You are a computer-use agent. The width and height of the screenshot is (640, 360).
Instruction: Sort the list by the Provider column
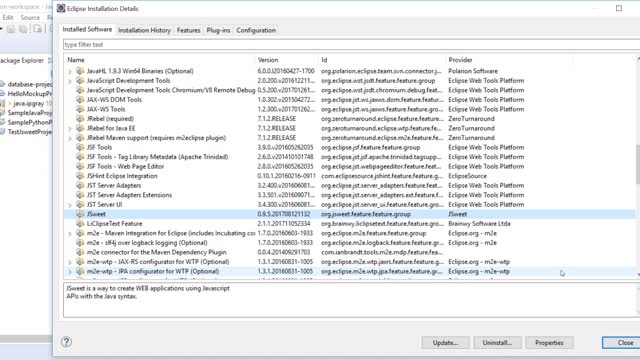[509, 60]
